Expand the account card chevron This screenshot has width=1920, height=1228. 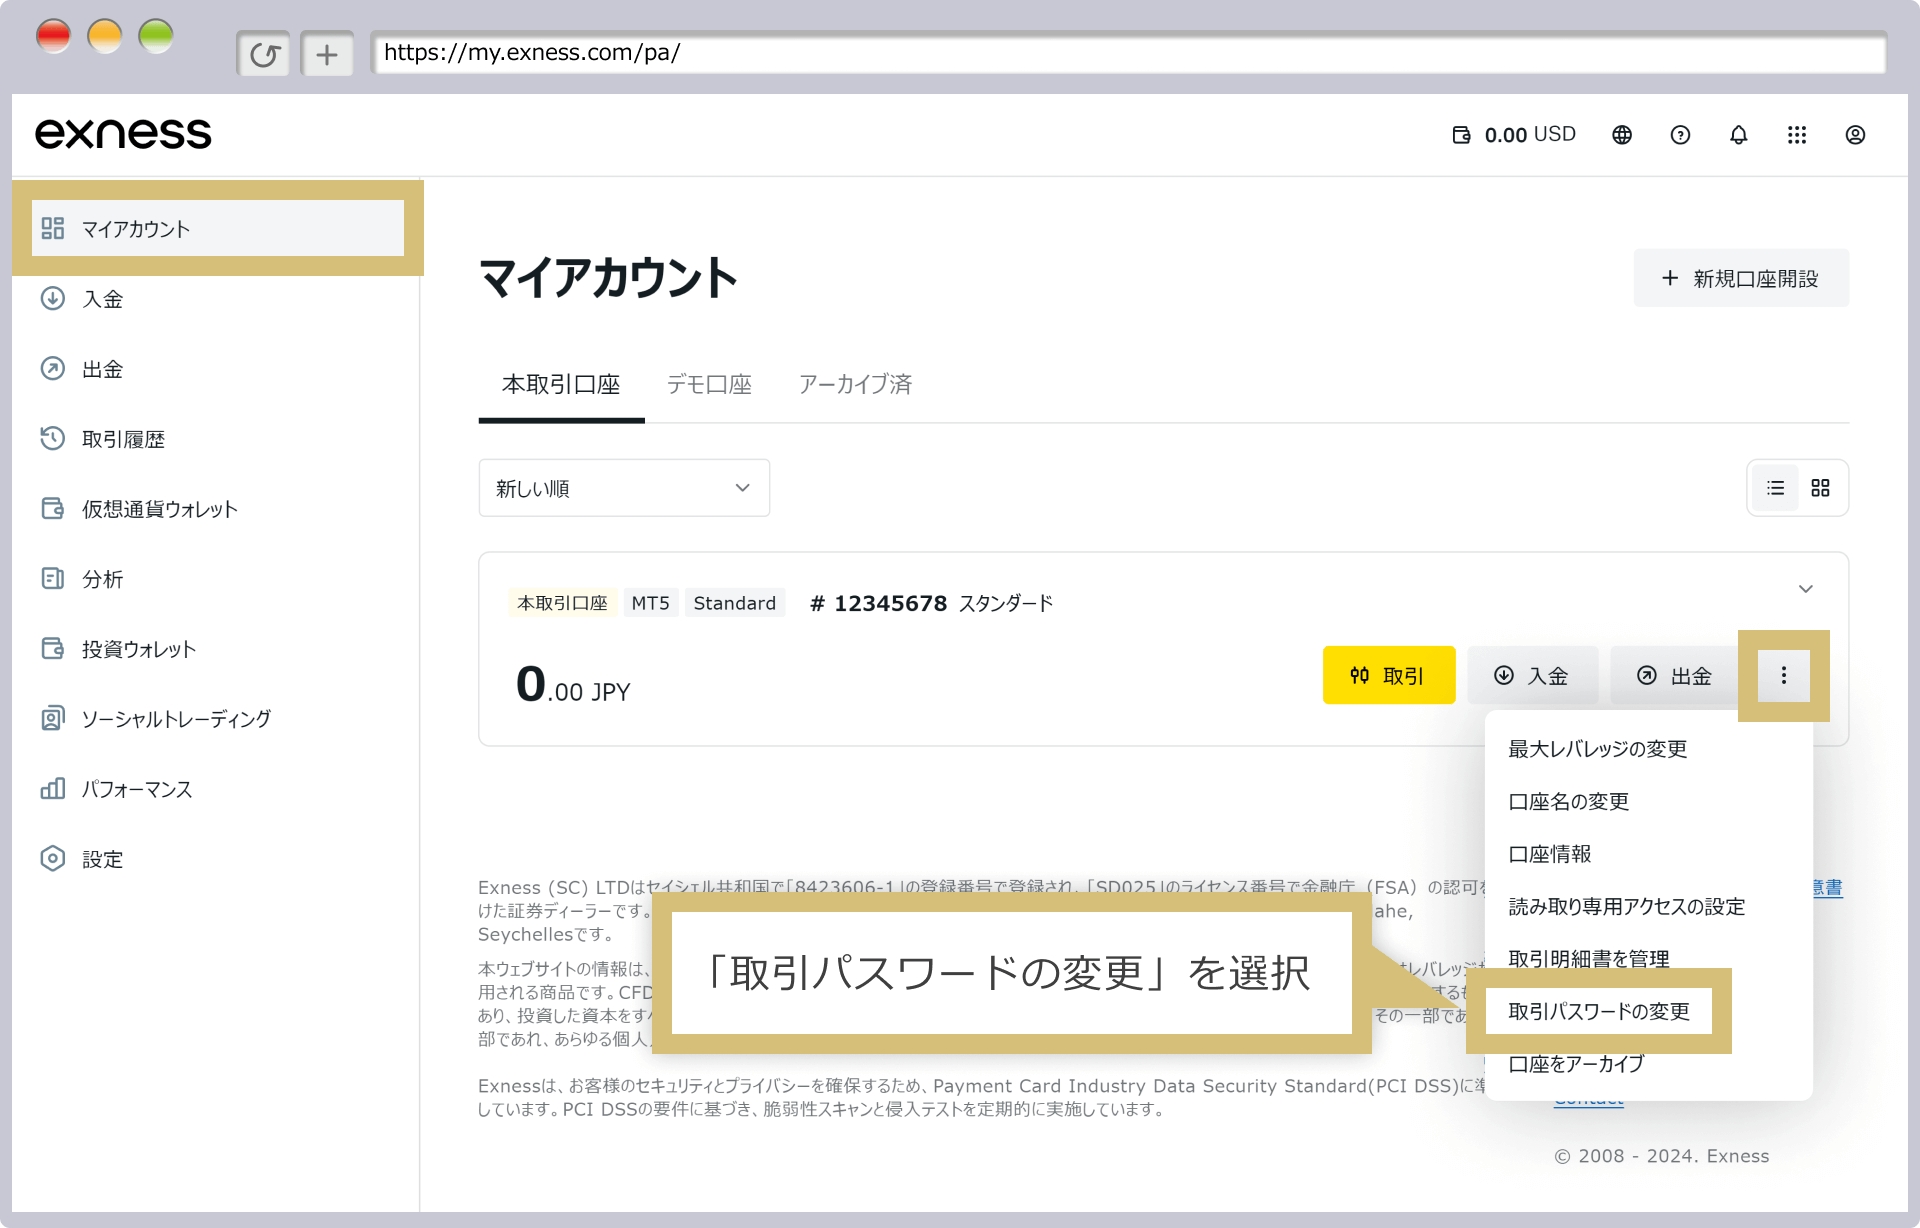click(1805, 589)
